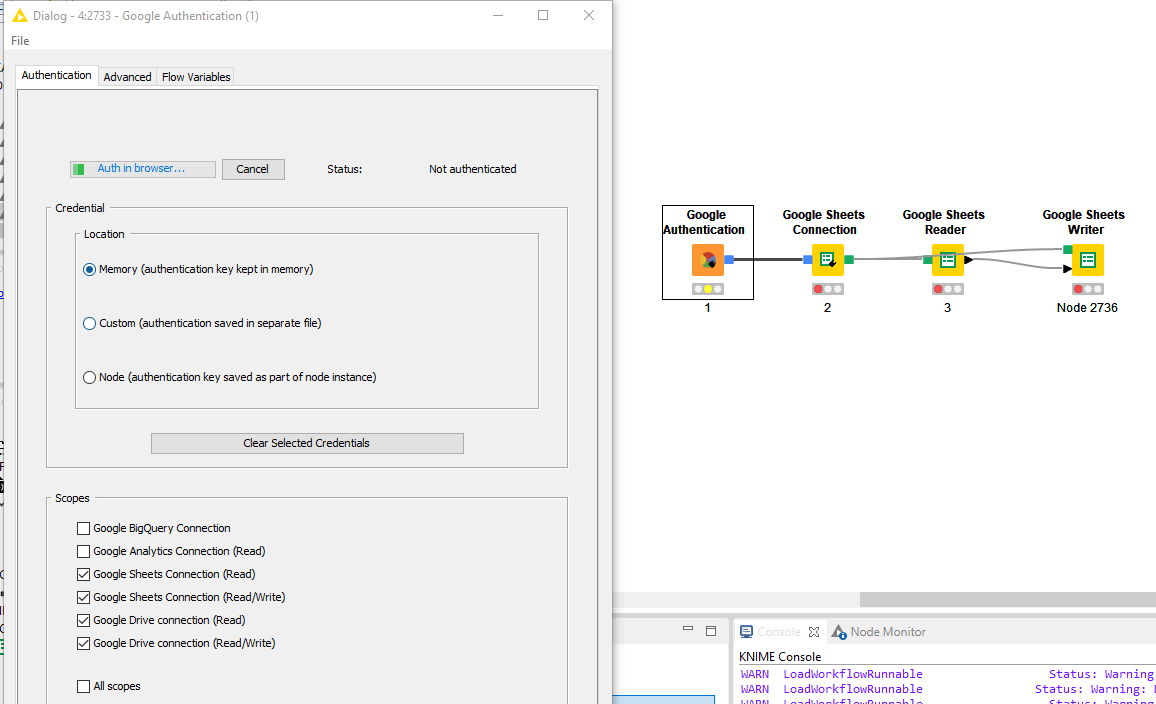This screenshot has width=1156, height=704.
Task: Tick the All scopes checkbox
Action: coord(83,686)
